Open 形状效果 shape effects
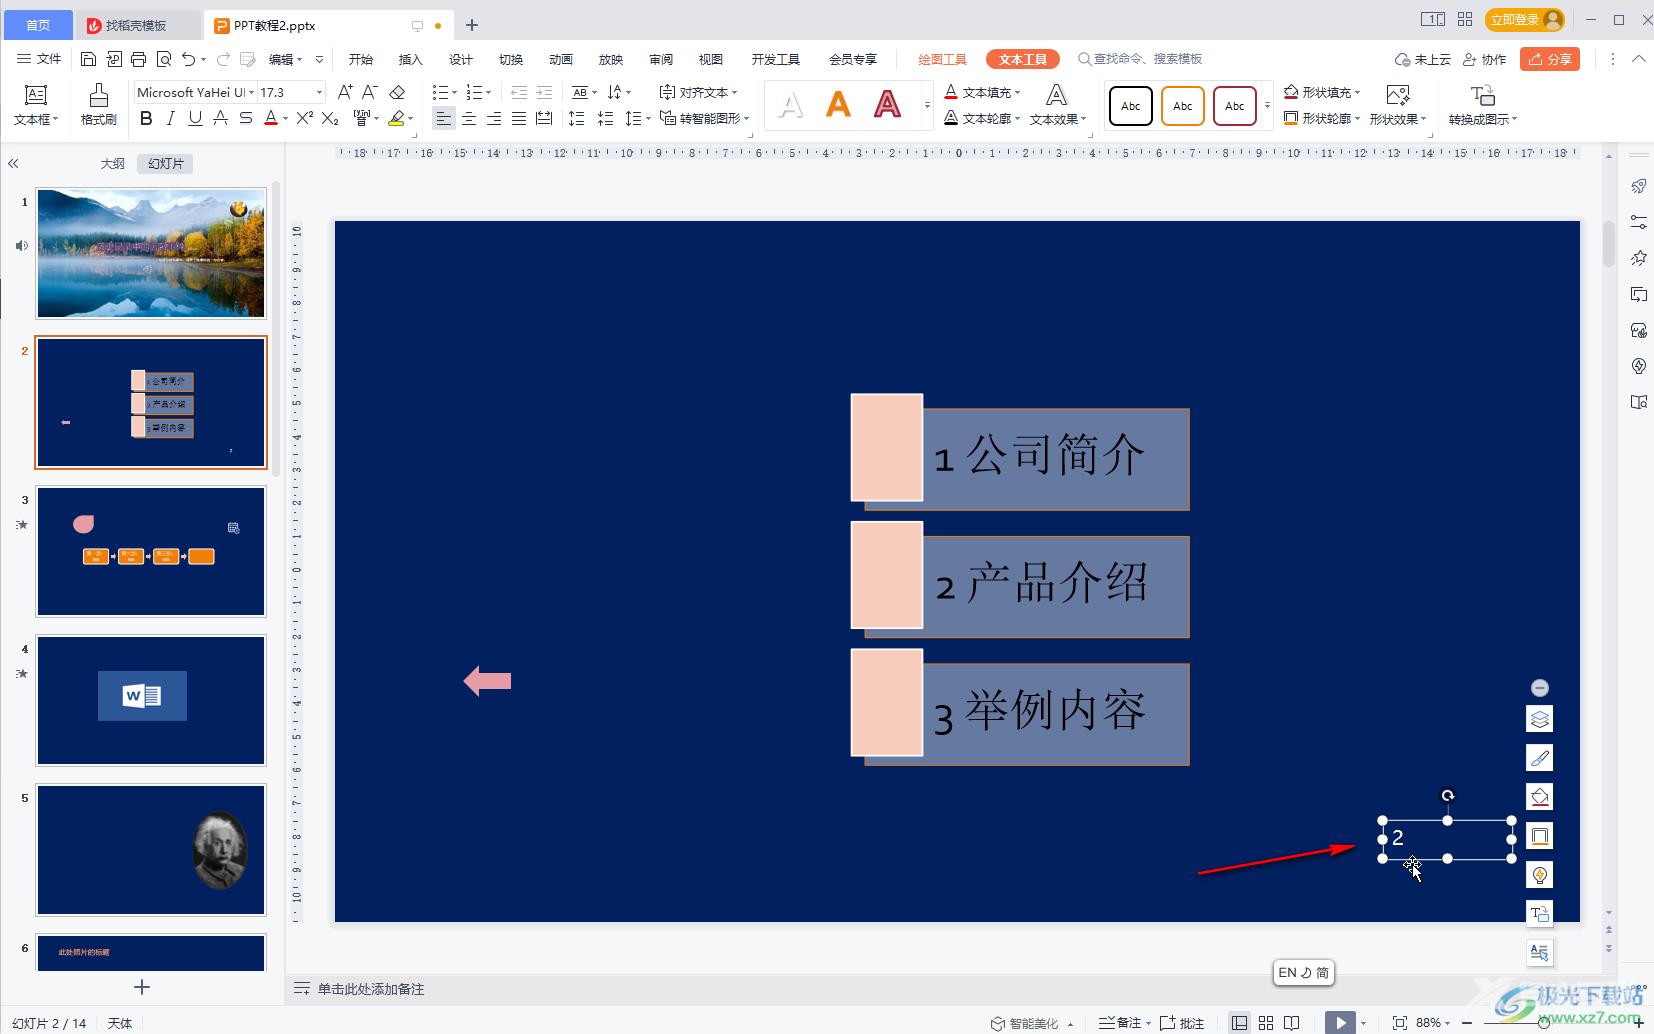 pos(1399,105)
